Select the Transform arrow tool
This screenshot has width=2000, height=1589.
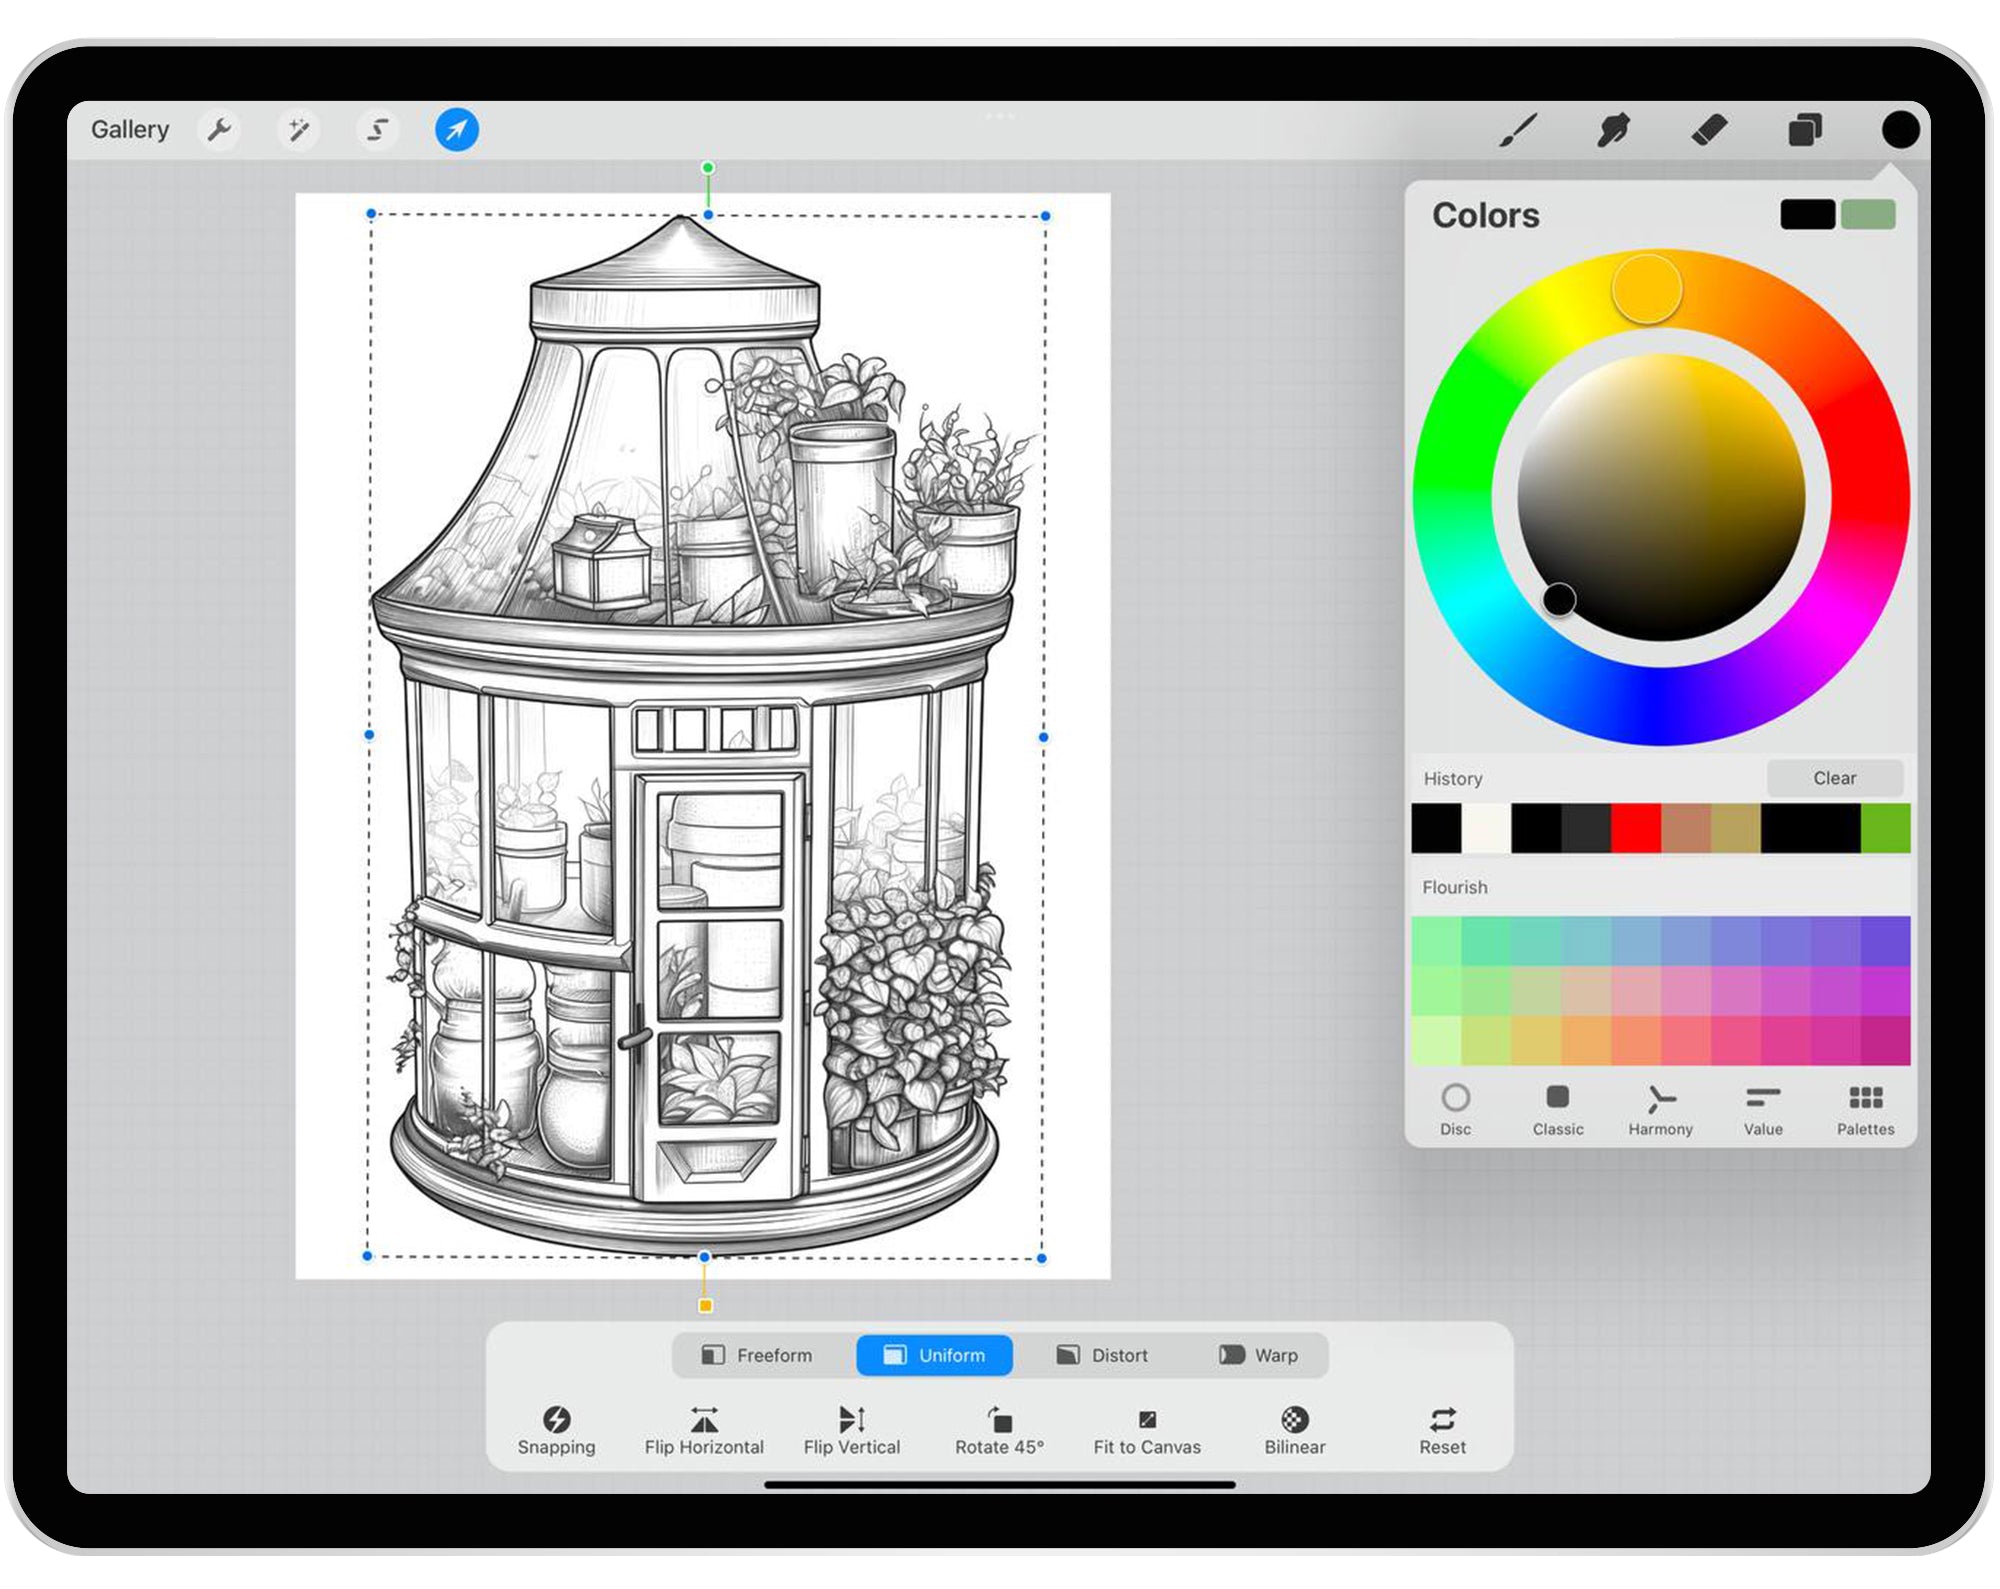pos(455,130)
